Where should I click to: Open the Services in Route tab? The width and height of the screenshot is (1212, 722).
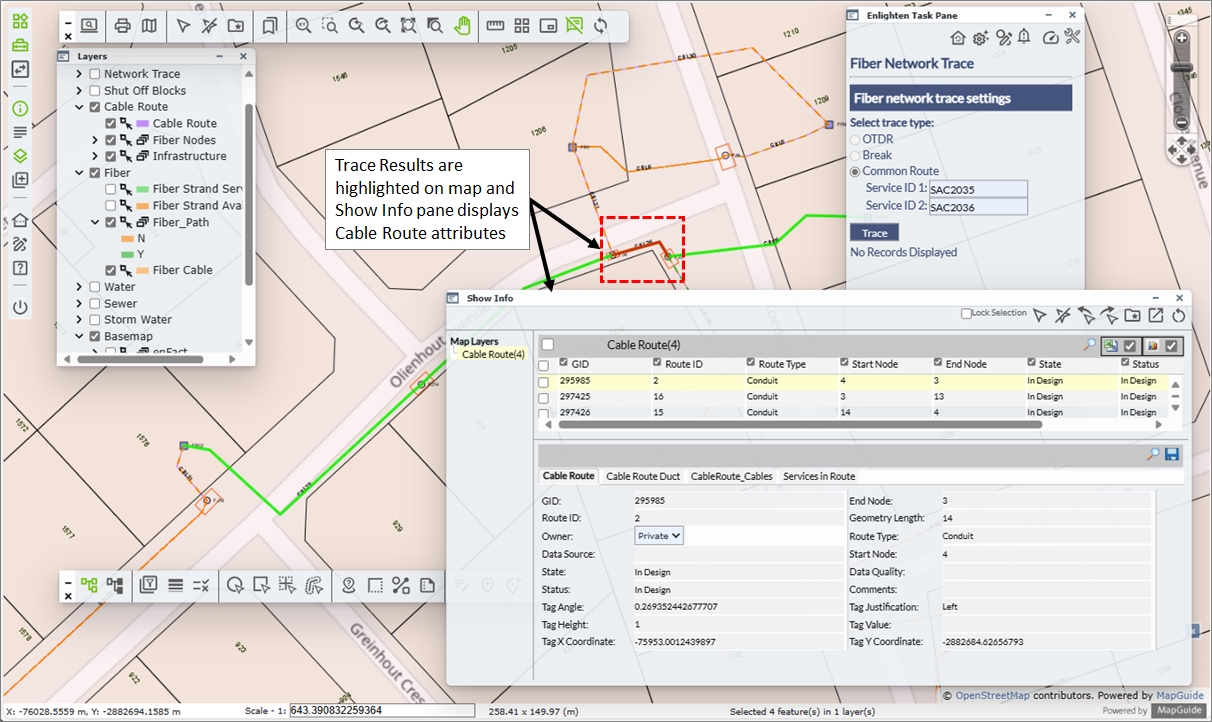coord(818,477)
